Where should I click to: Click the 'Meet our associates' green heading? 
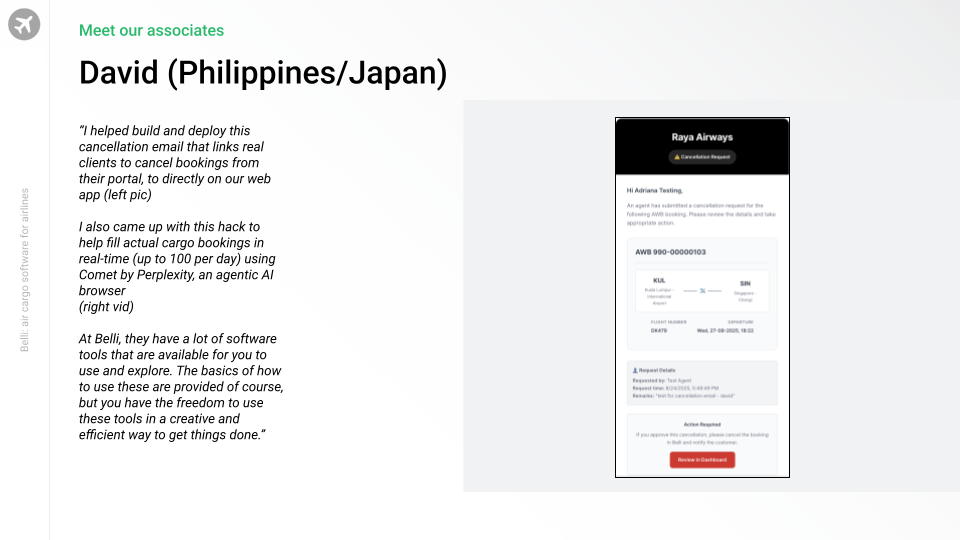tap(151, 30)
